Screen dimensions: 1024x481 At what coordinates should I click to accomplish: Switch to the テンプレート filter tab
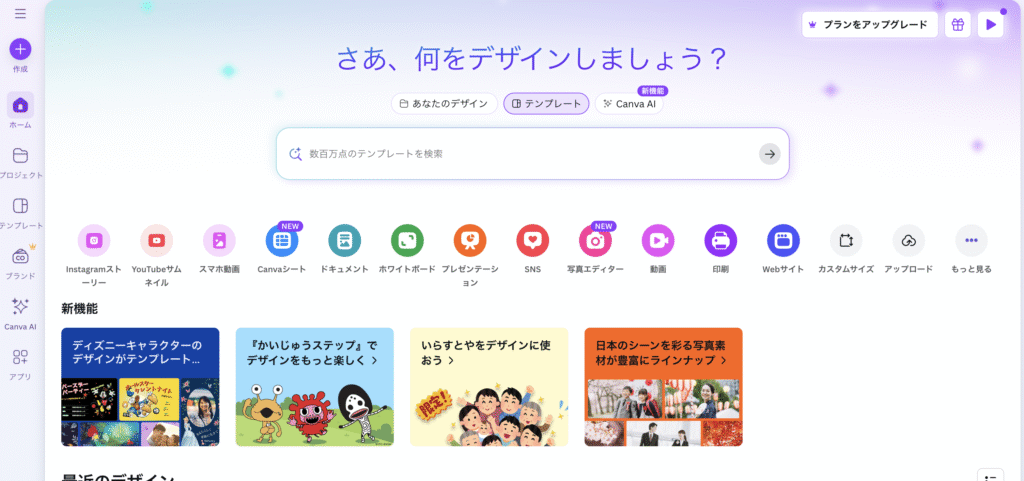coord(547,104)
